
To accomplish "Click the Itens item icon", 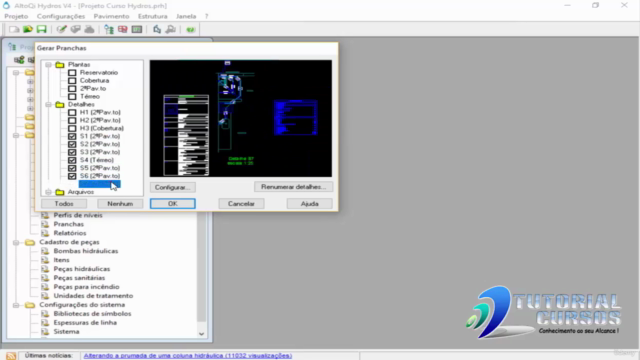I will coord(45,260).
